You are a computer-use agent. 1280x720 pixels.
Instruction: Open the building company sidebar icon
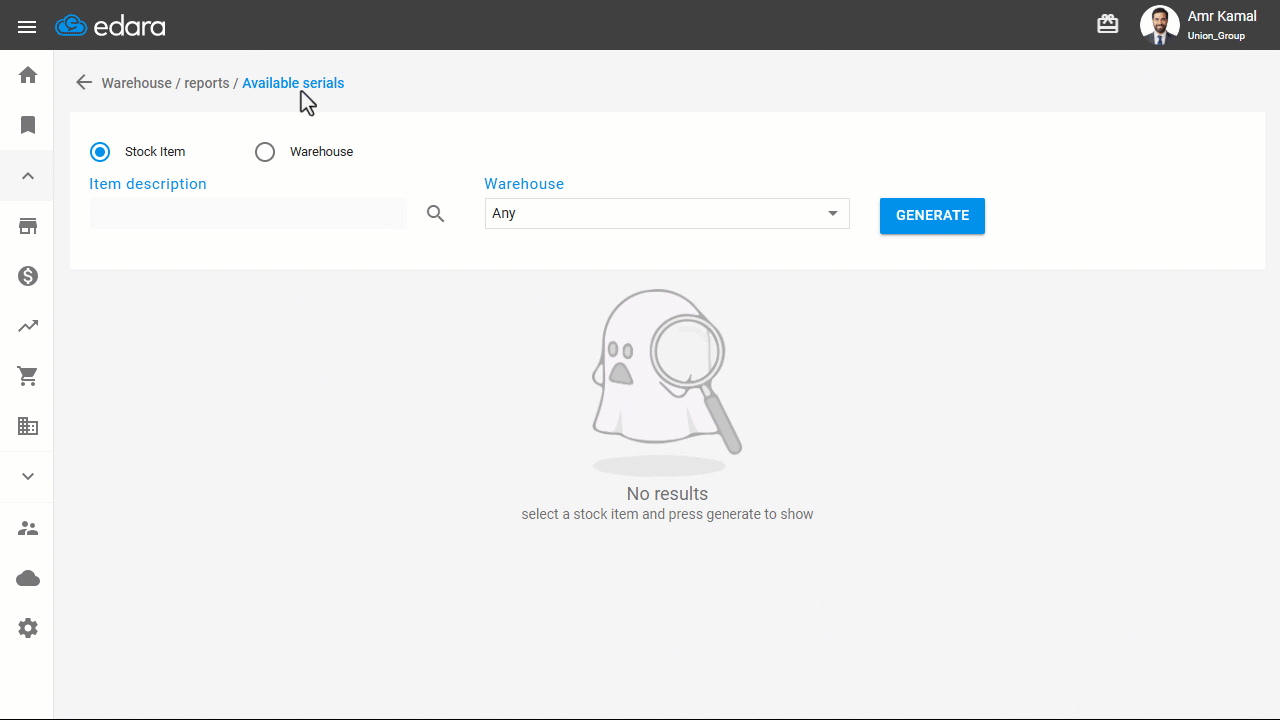point(28,427)
